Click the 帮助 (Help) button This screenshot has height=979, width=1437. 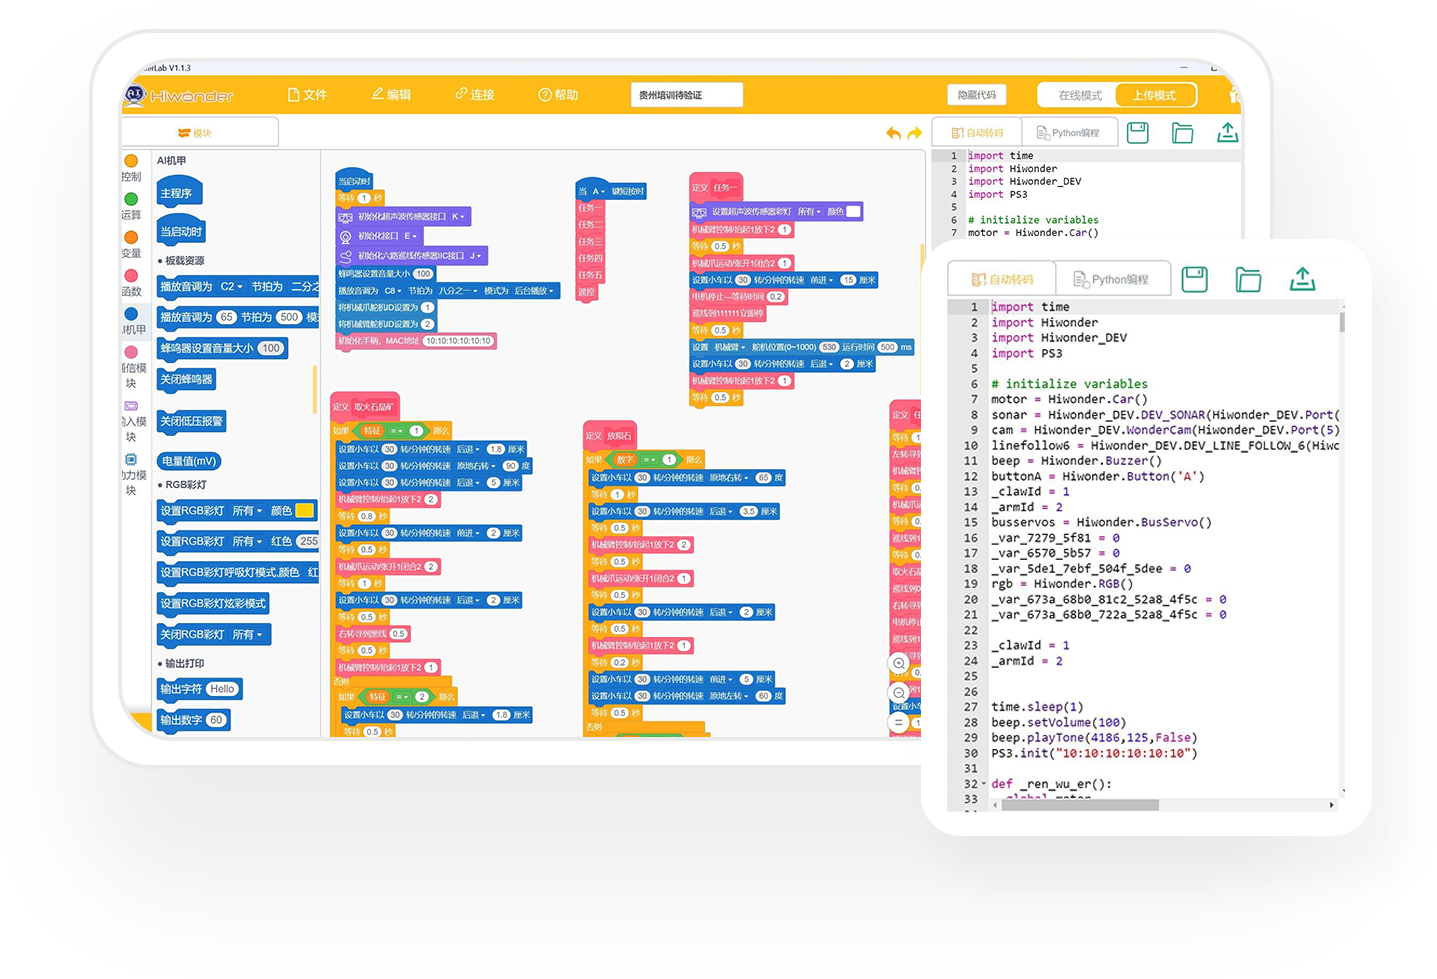pyautogui.click(x=558, y=94)
